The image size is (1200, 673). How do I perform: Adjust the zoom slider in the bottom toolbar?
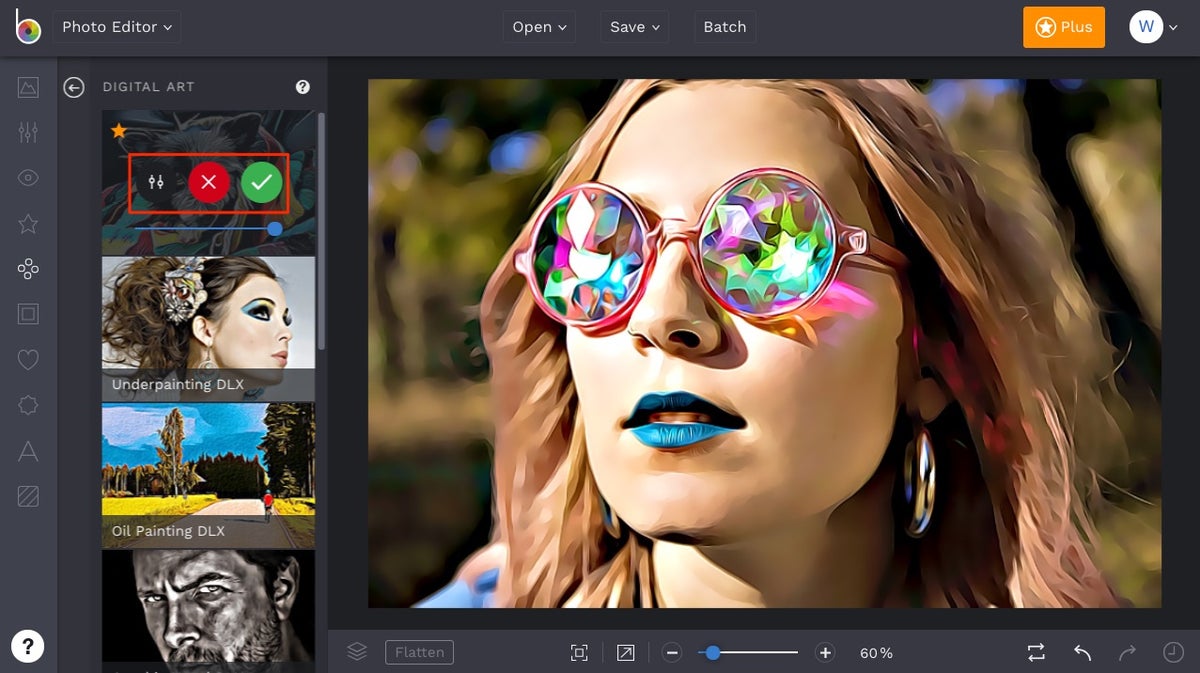coord(713,652)
